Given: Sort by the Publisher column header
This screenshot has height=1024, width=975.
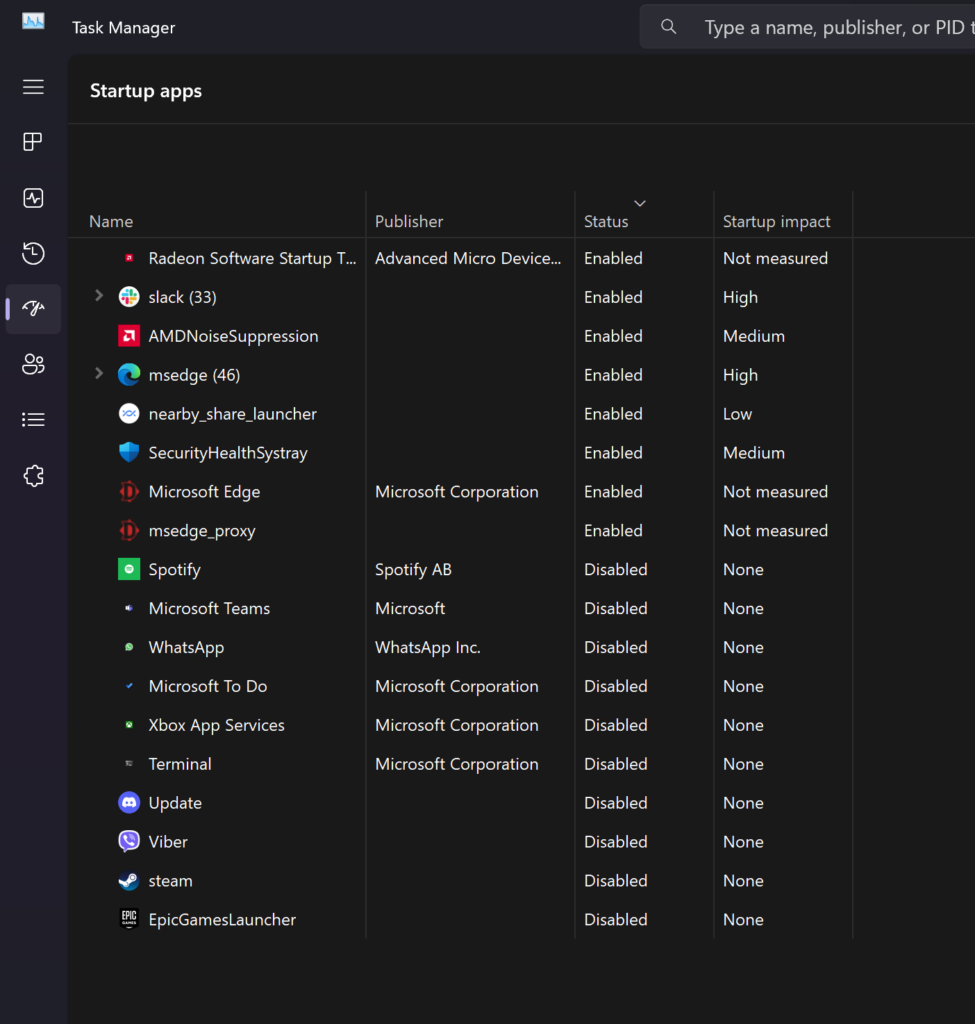Looking at the screenshot, I should 409,222.
